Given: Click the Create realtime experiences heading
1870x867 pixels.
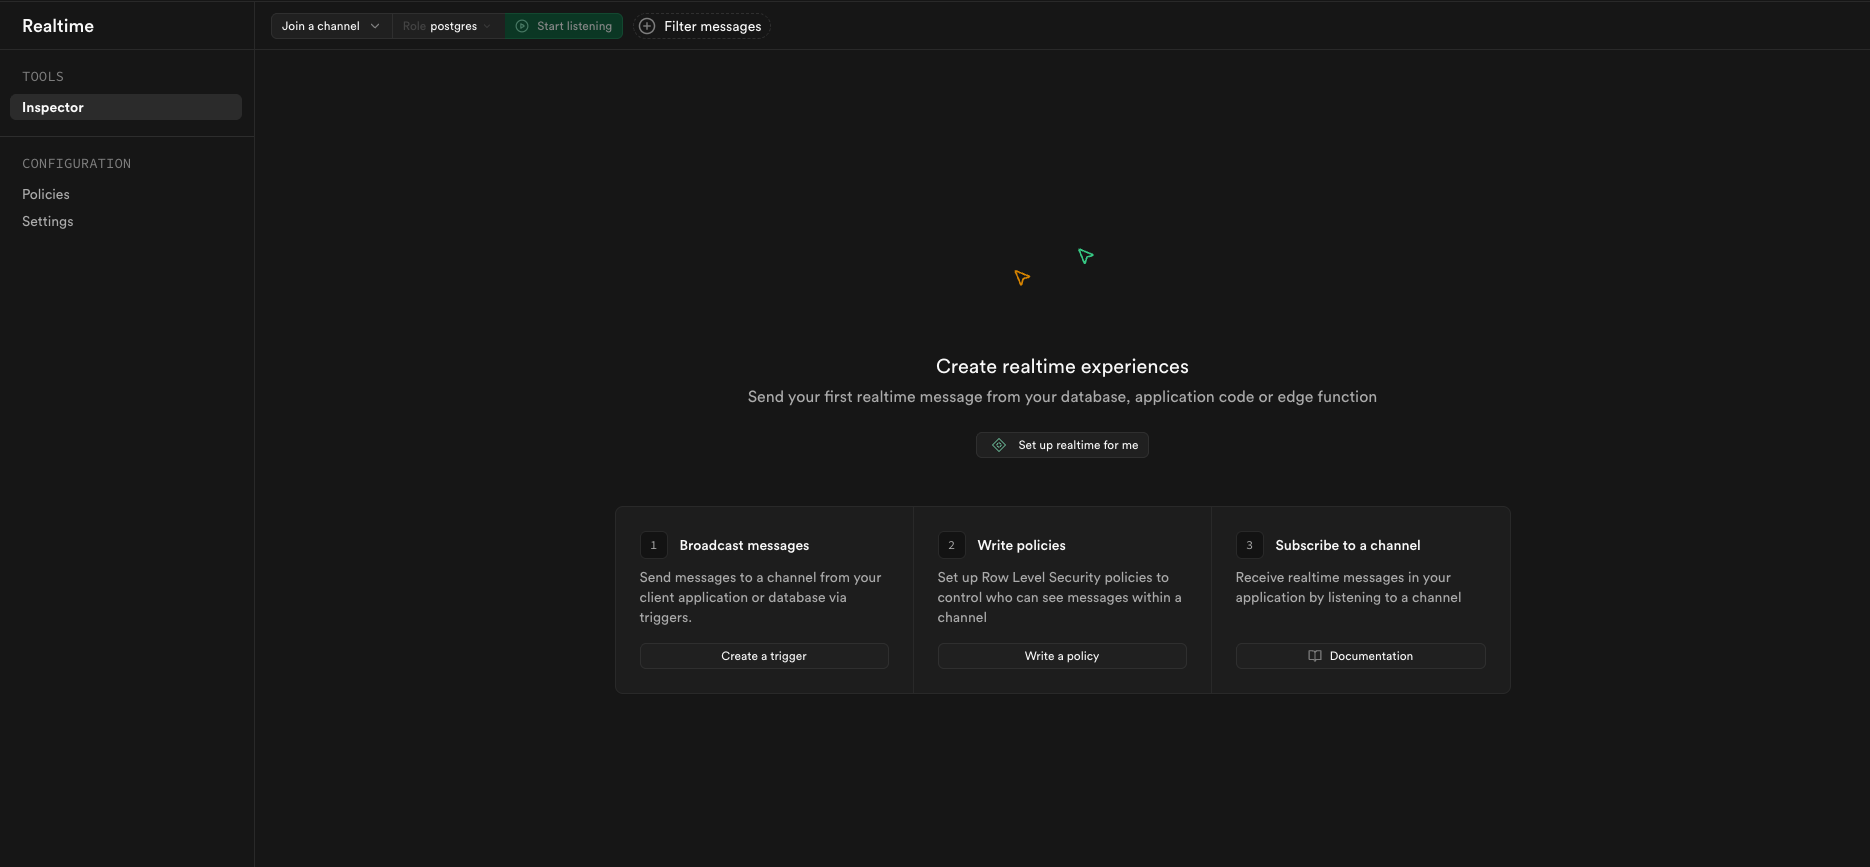Looking at the screenshot, I should point(1062,366).
